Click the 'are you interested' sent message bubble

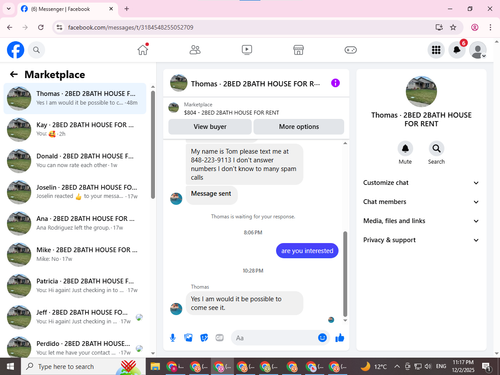pos(307,251)
